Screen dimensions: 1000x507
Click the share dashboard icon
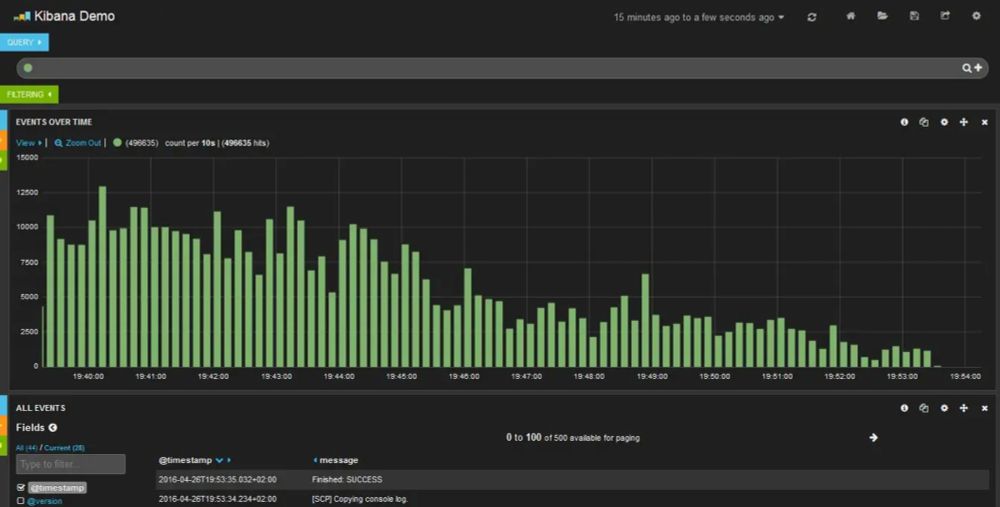[945, 16]
